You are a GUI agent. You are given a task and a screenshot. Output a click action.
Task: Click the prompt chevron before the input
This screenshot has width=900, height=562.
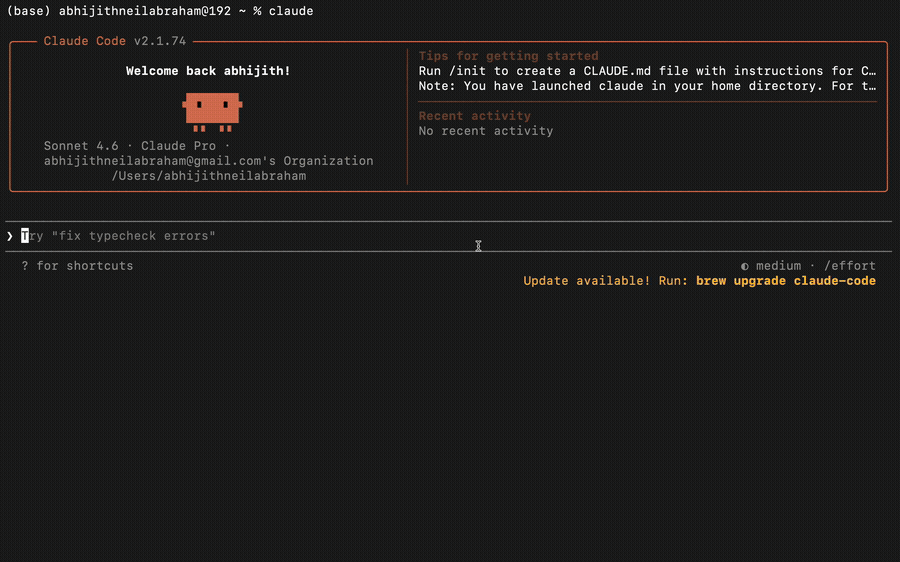[x=10, y=236]
